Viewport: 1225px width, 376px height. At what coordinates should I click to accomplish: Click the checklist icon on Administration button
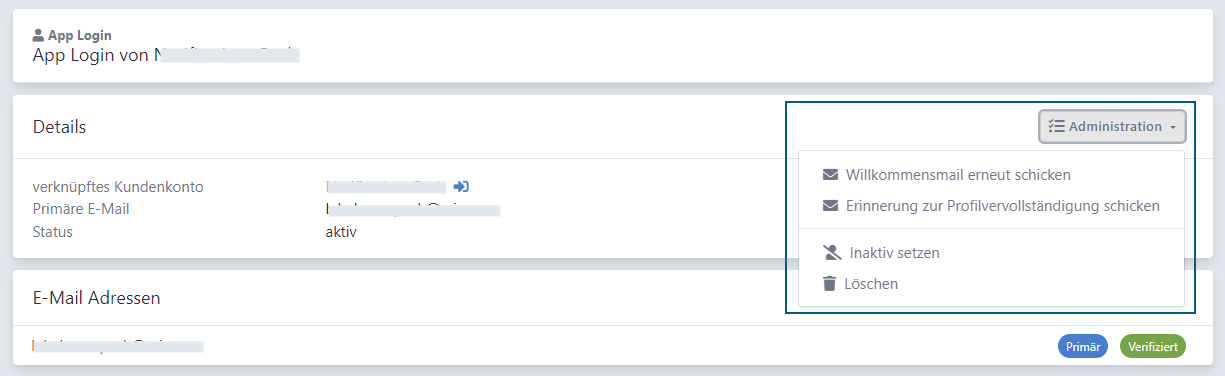[1056, 127]
